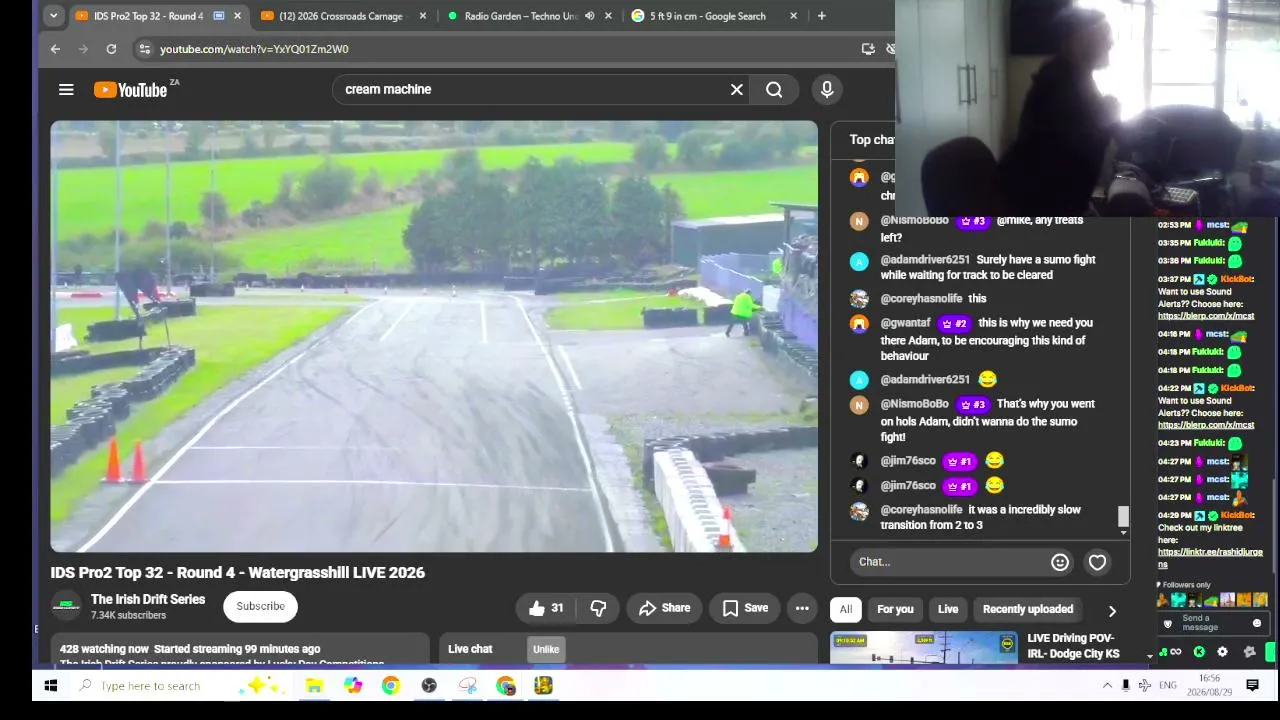Open The Irish Drift Series channel avatar

click(66, 606)
